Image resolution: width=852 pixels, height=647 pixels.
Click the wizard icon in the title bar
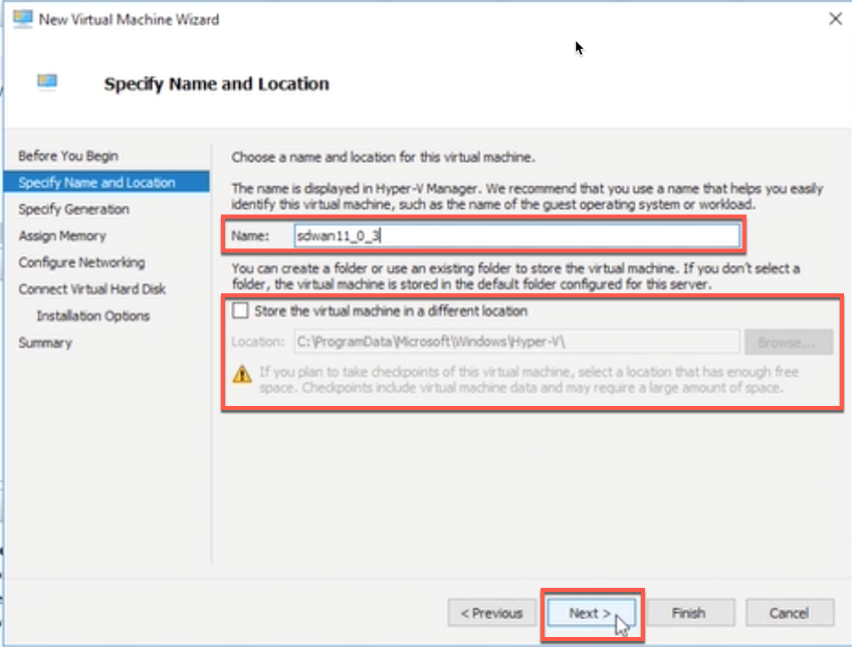click(22, 19)
